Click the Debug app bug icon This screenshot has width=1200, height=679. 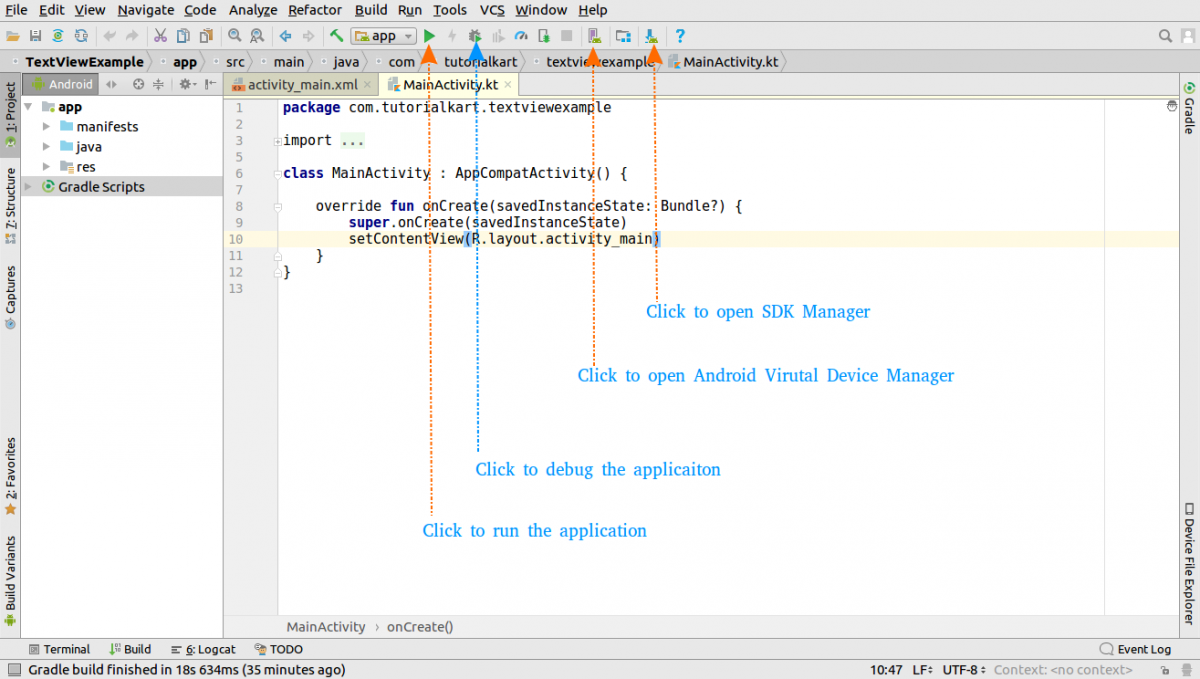[475, 36]
